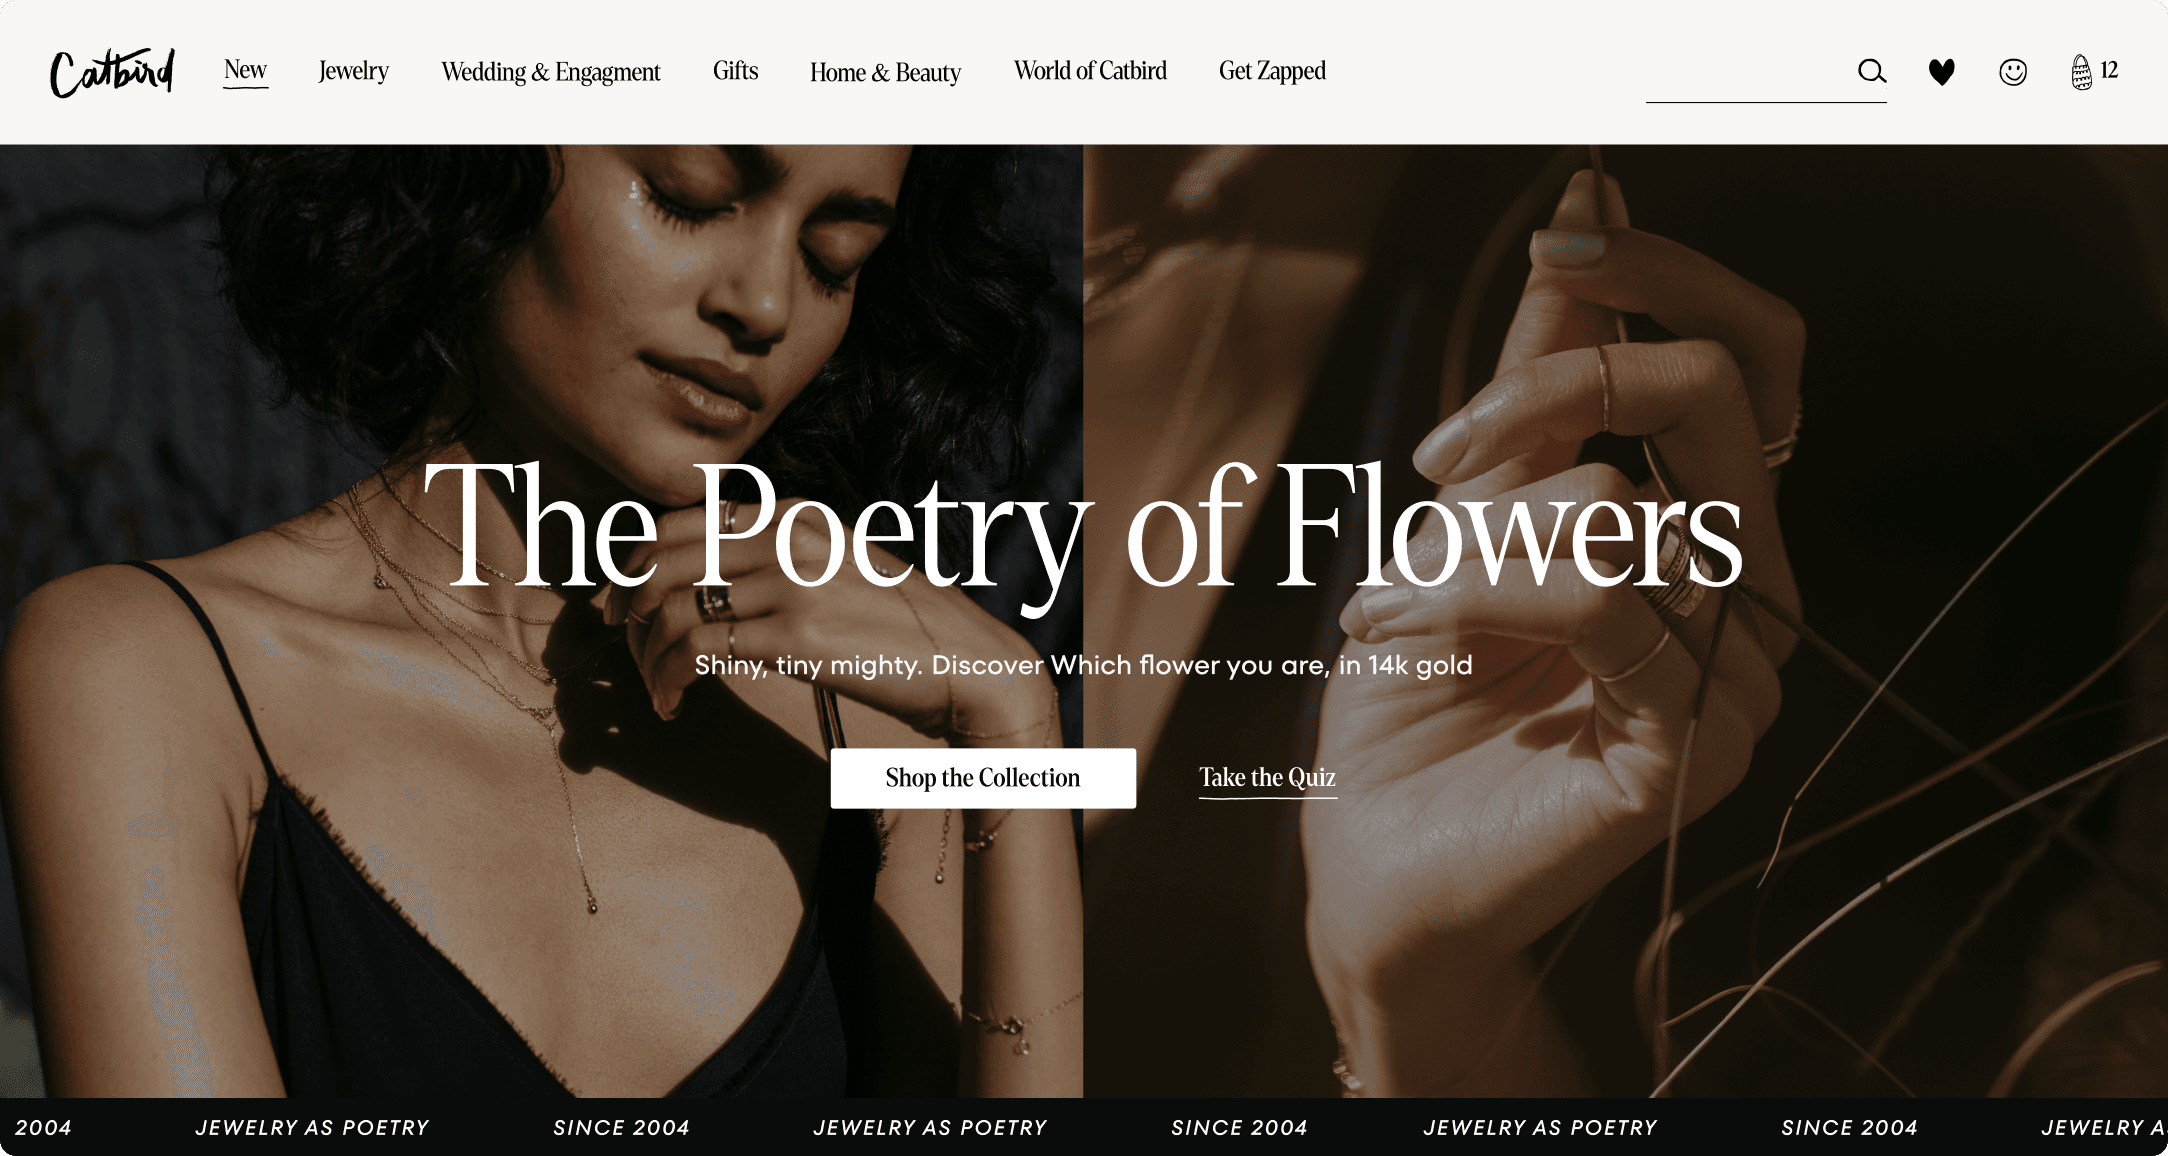Open the Jewelry menu

(x=353, y=70)
